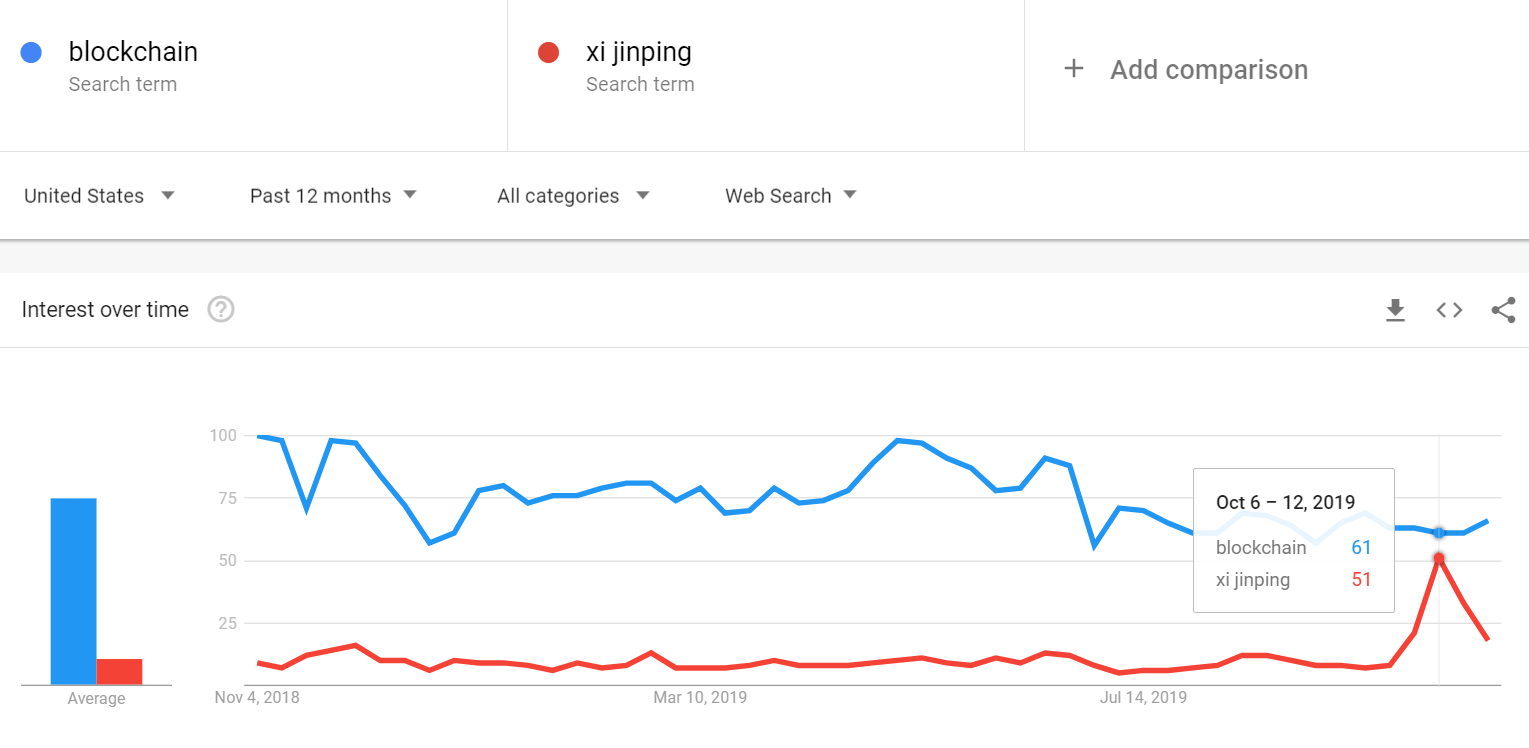The image size is (1529, 748).
Task: Open the All categories dropdown
Action: point(573,196)
